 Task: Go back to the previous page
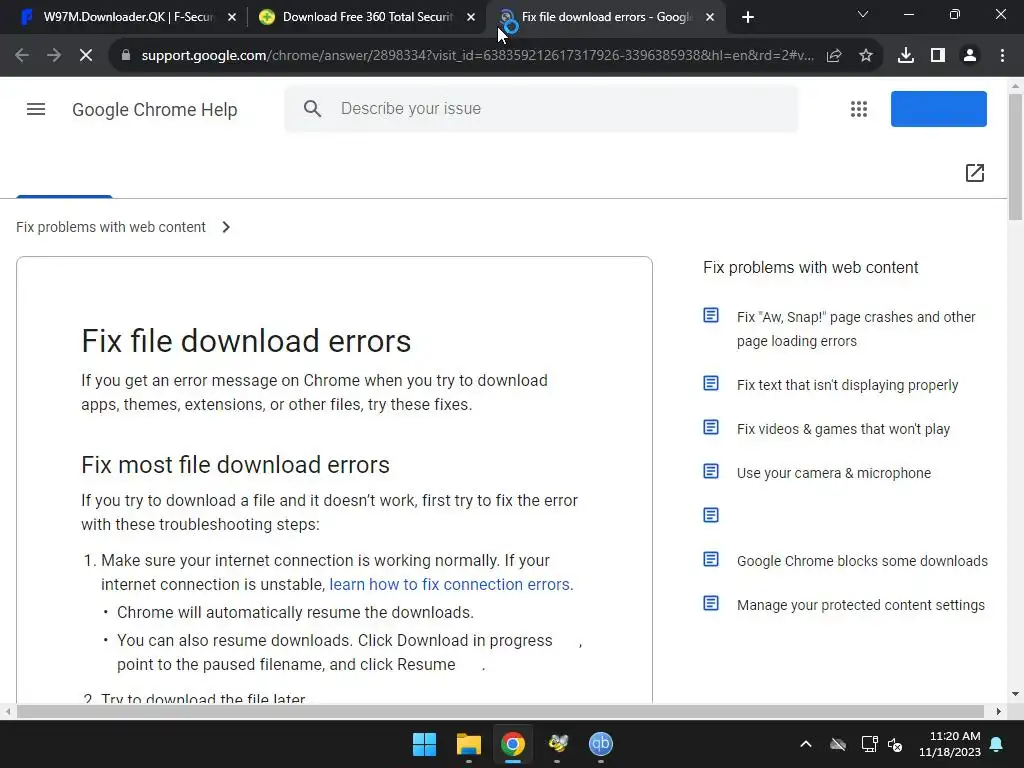tap(22, 56)
